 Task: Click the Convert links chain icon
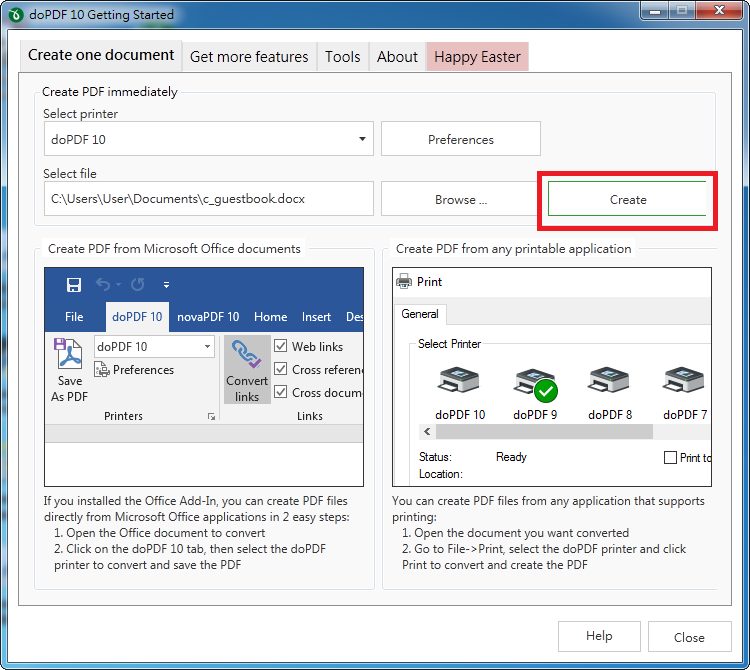(247, 354)
